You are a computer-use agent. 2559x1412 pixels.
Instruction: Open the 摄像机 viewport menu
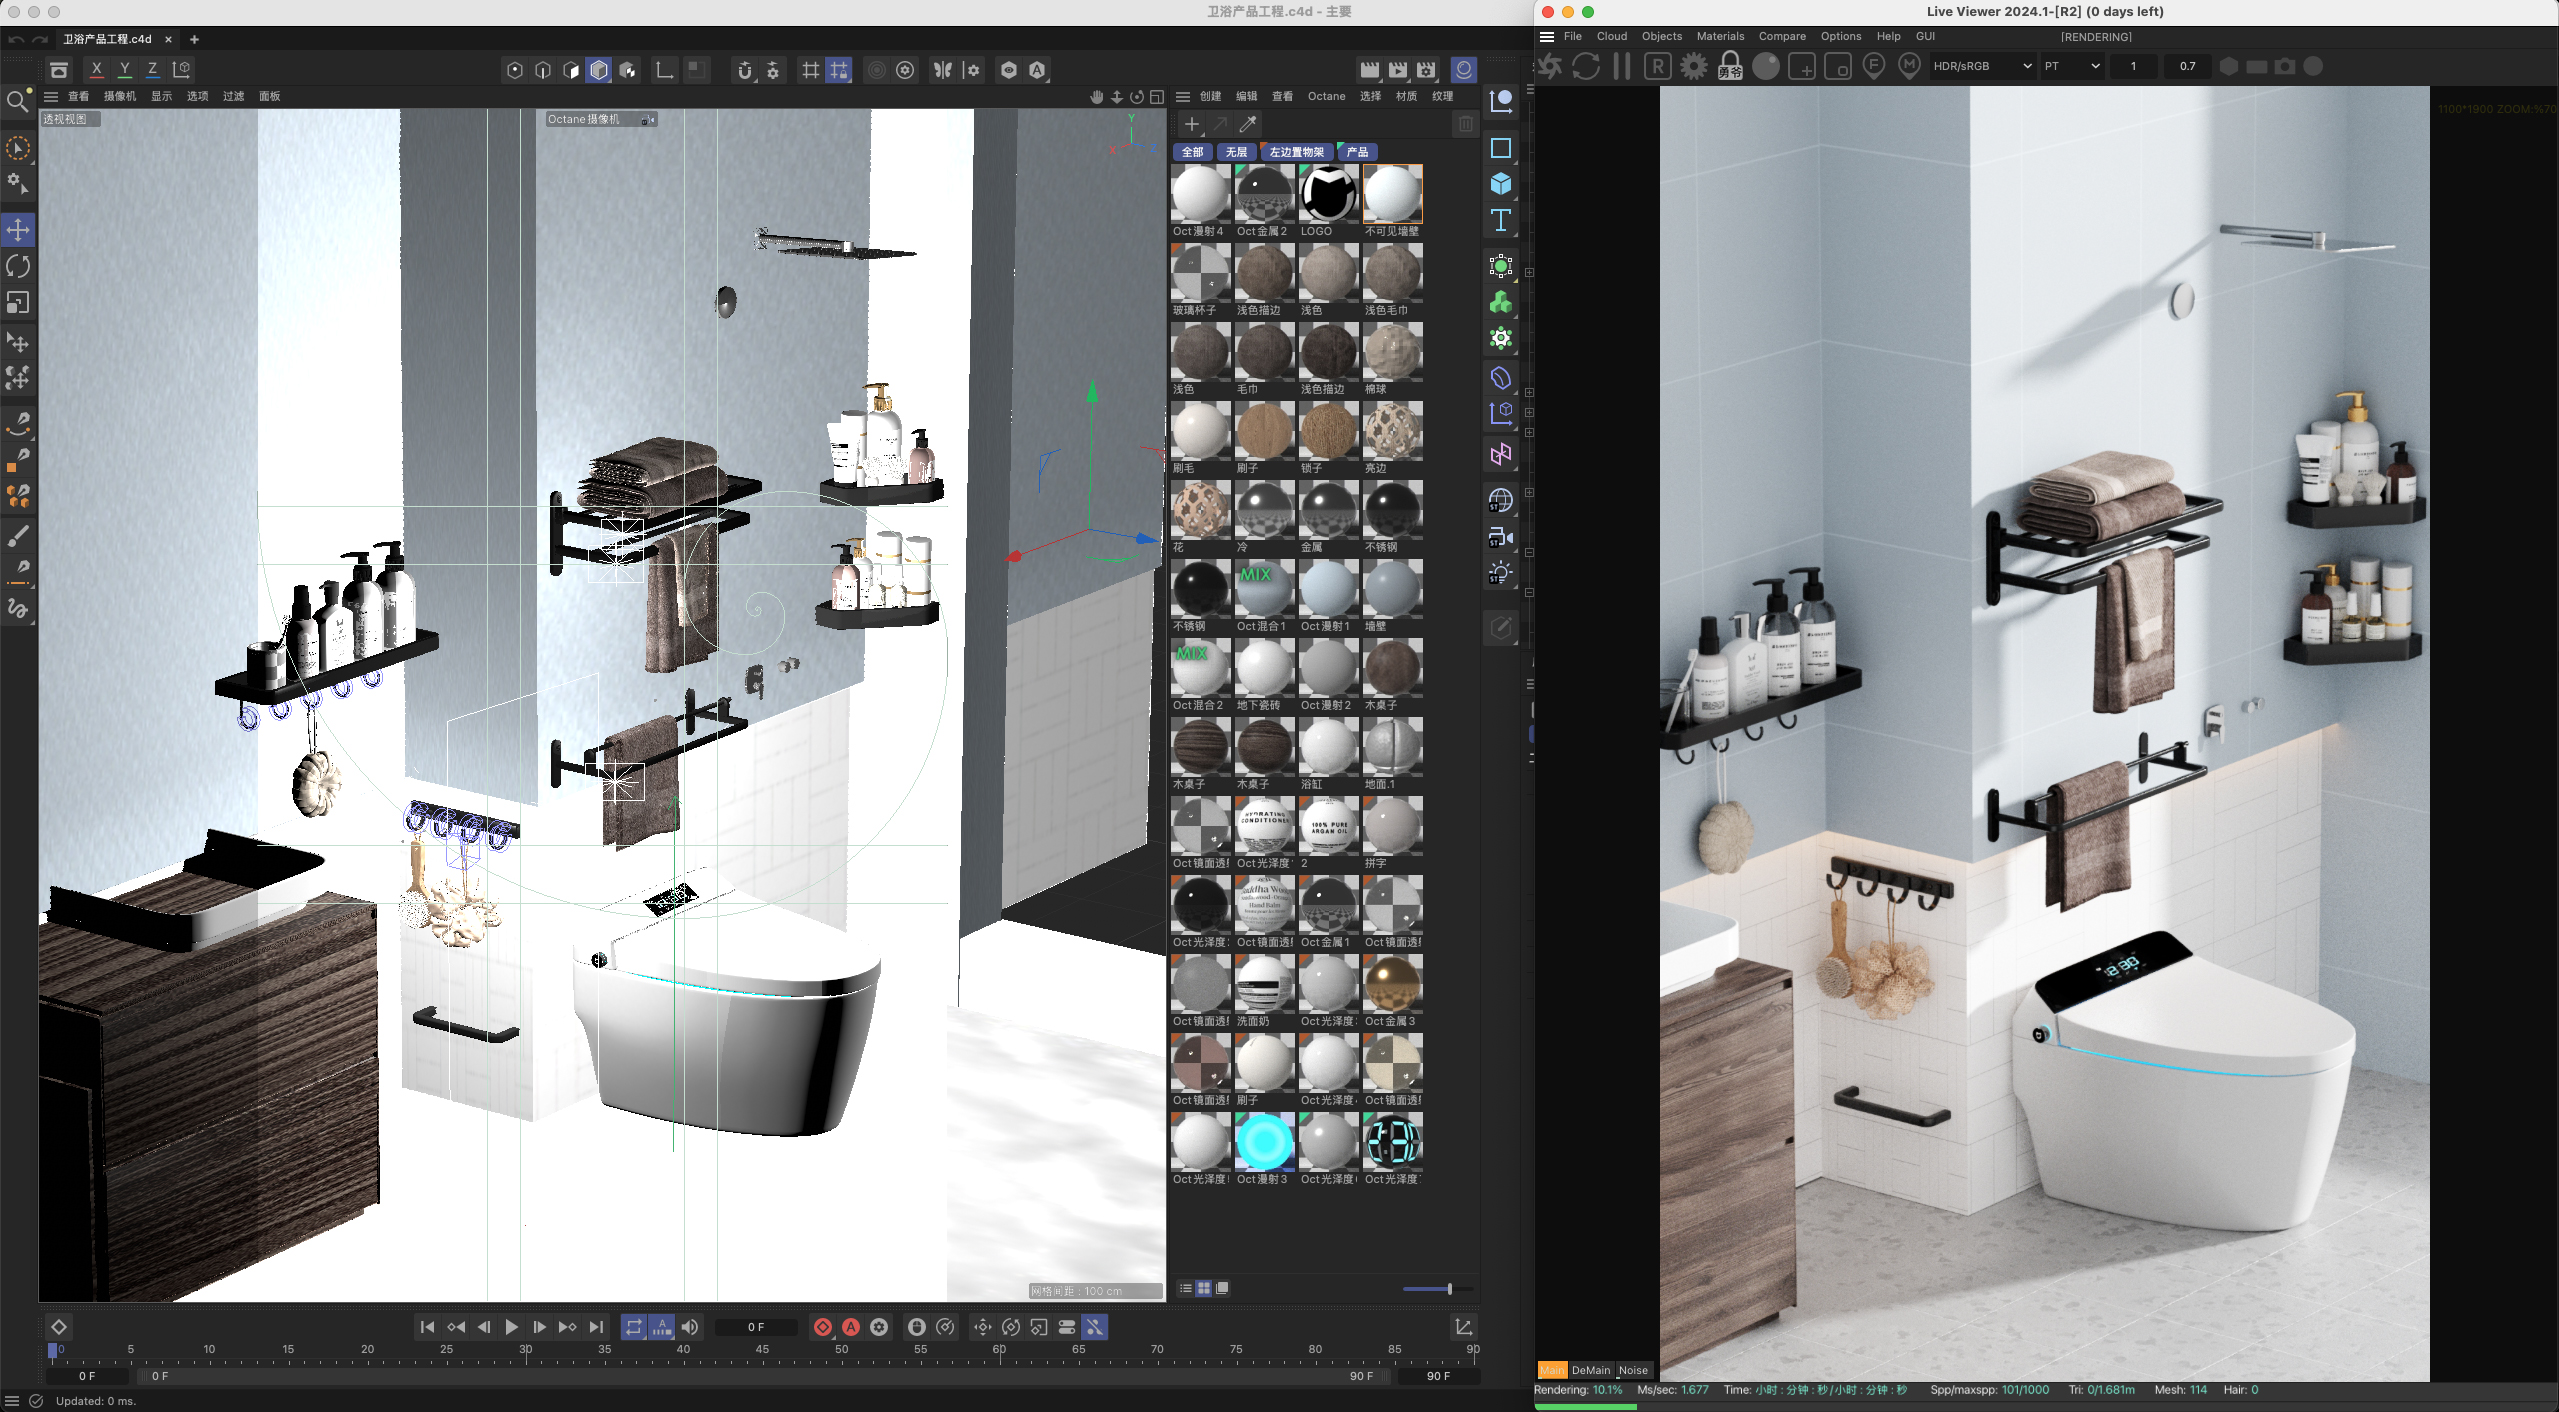pos(120,96)
